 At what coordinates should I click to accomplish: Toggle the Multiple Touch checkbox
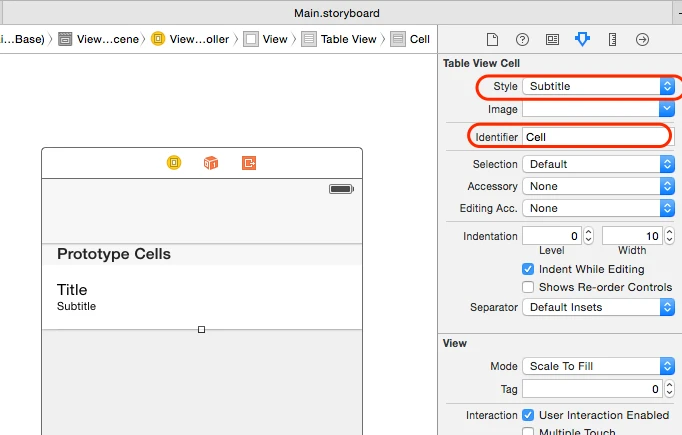(x=528, y=432)
